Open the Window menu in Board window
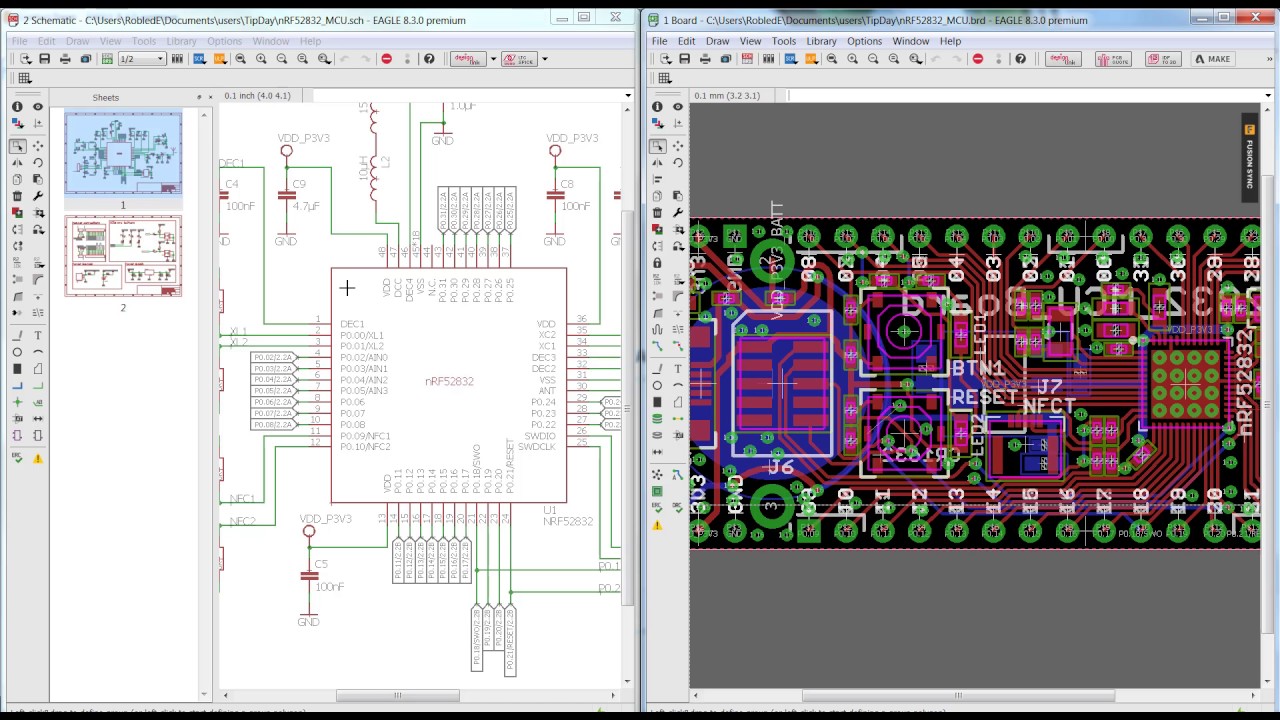This screenshot has width=1280, height=720. click(x=910, y=41)
